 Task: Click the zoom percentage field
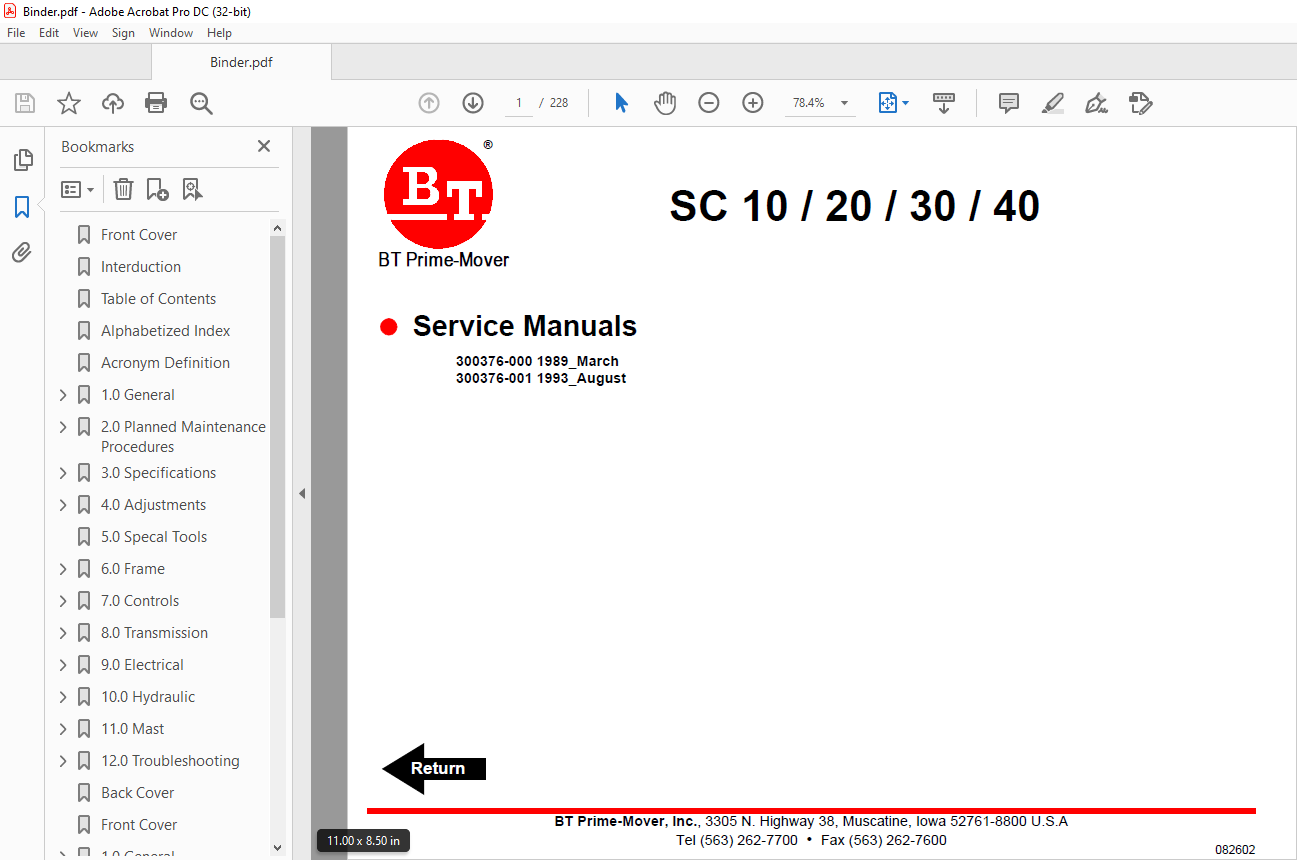808,103
